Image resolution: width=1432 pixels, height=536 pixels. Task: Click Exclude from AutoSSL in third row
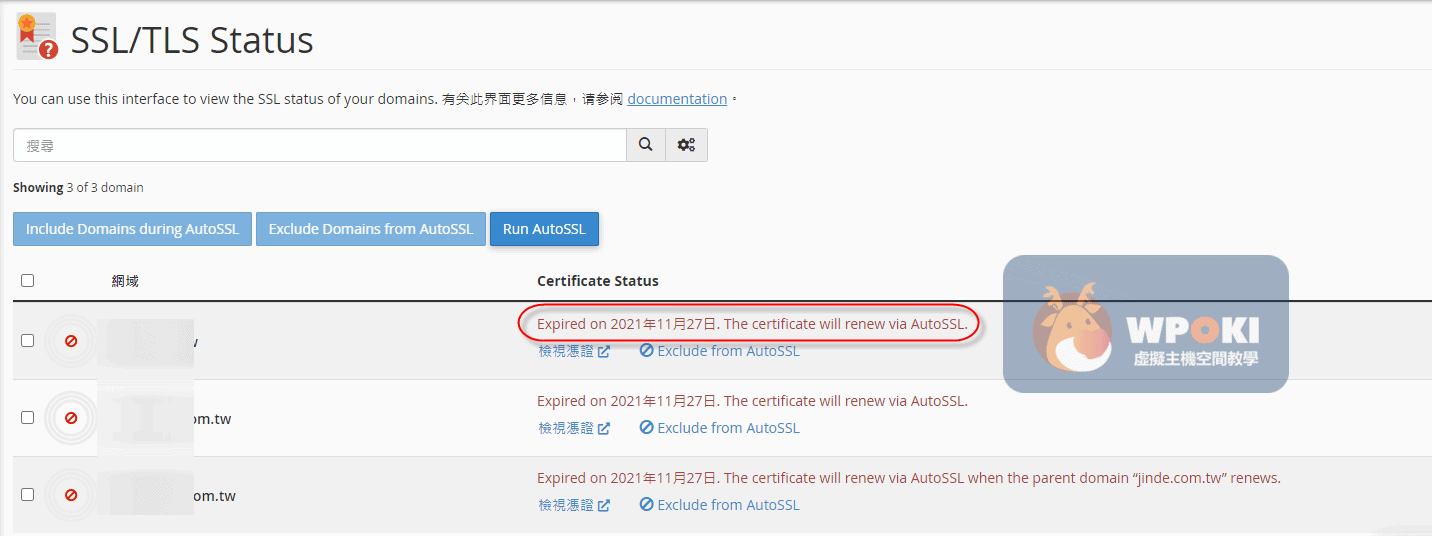pos(720,505)
